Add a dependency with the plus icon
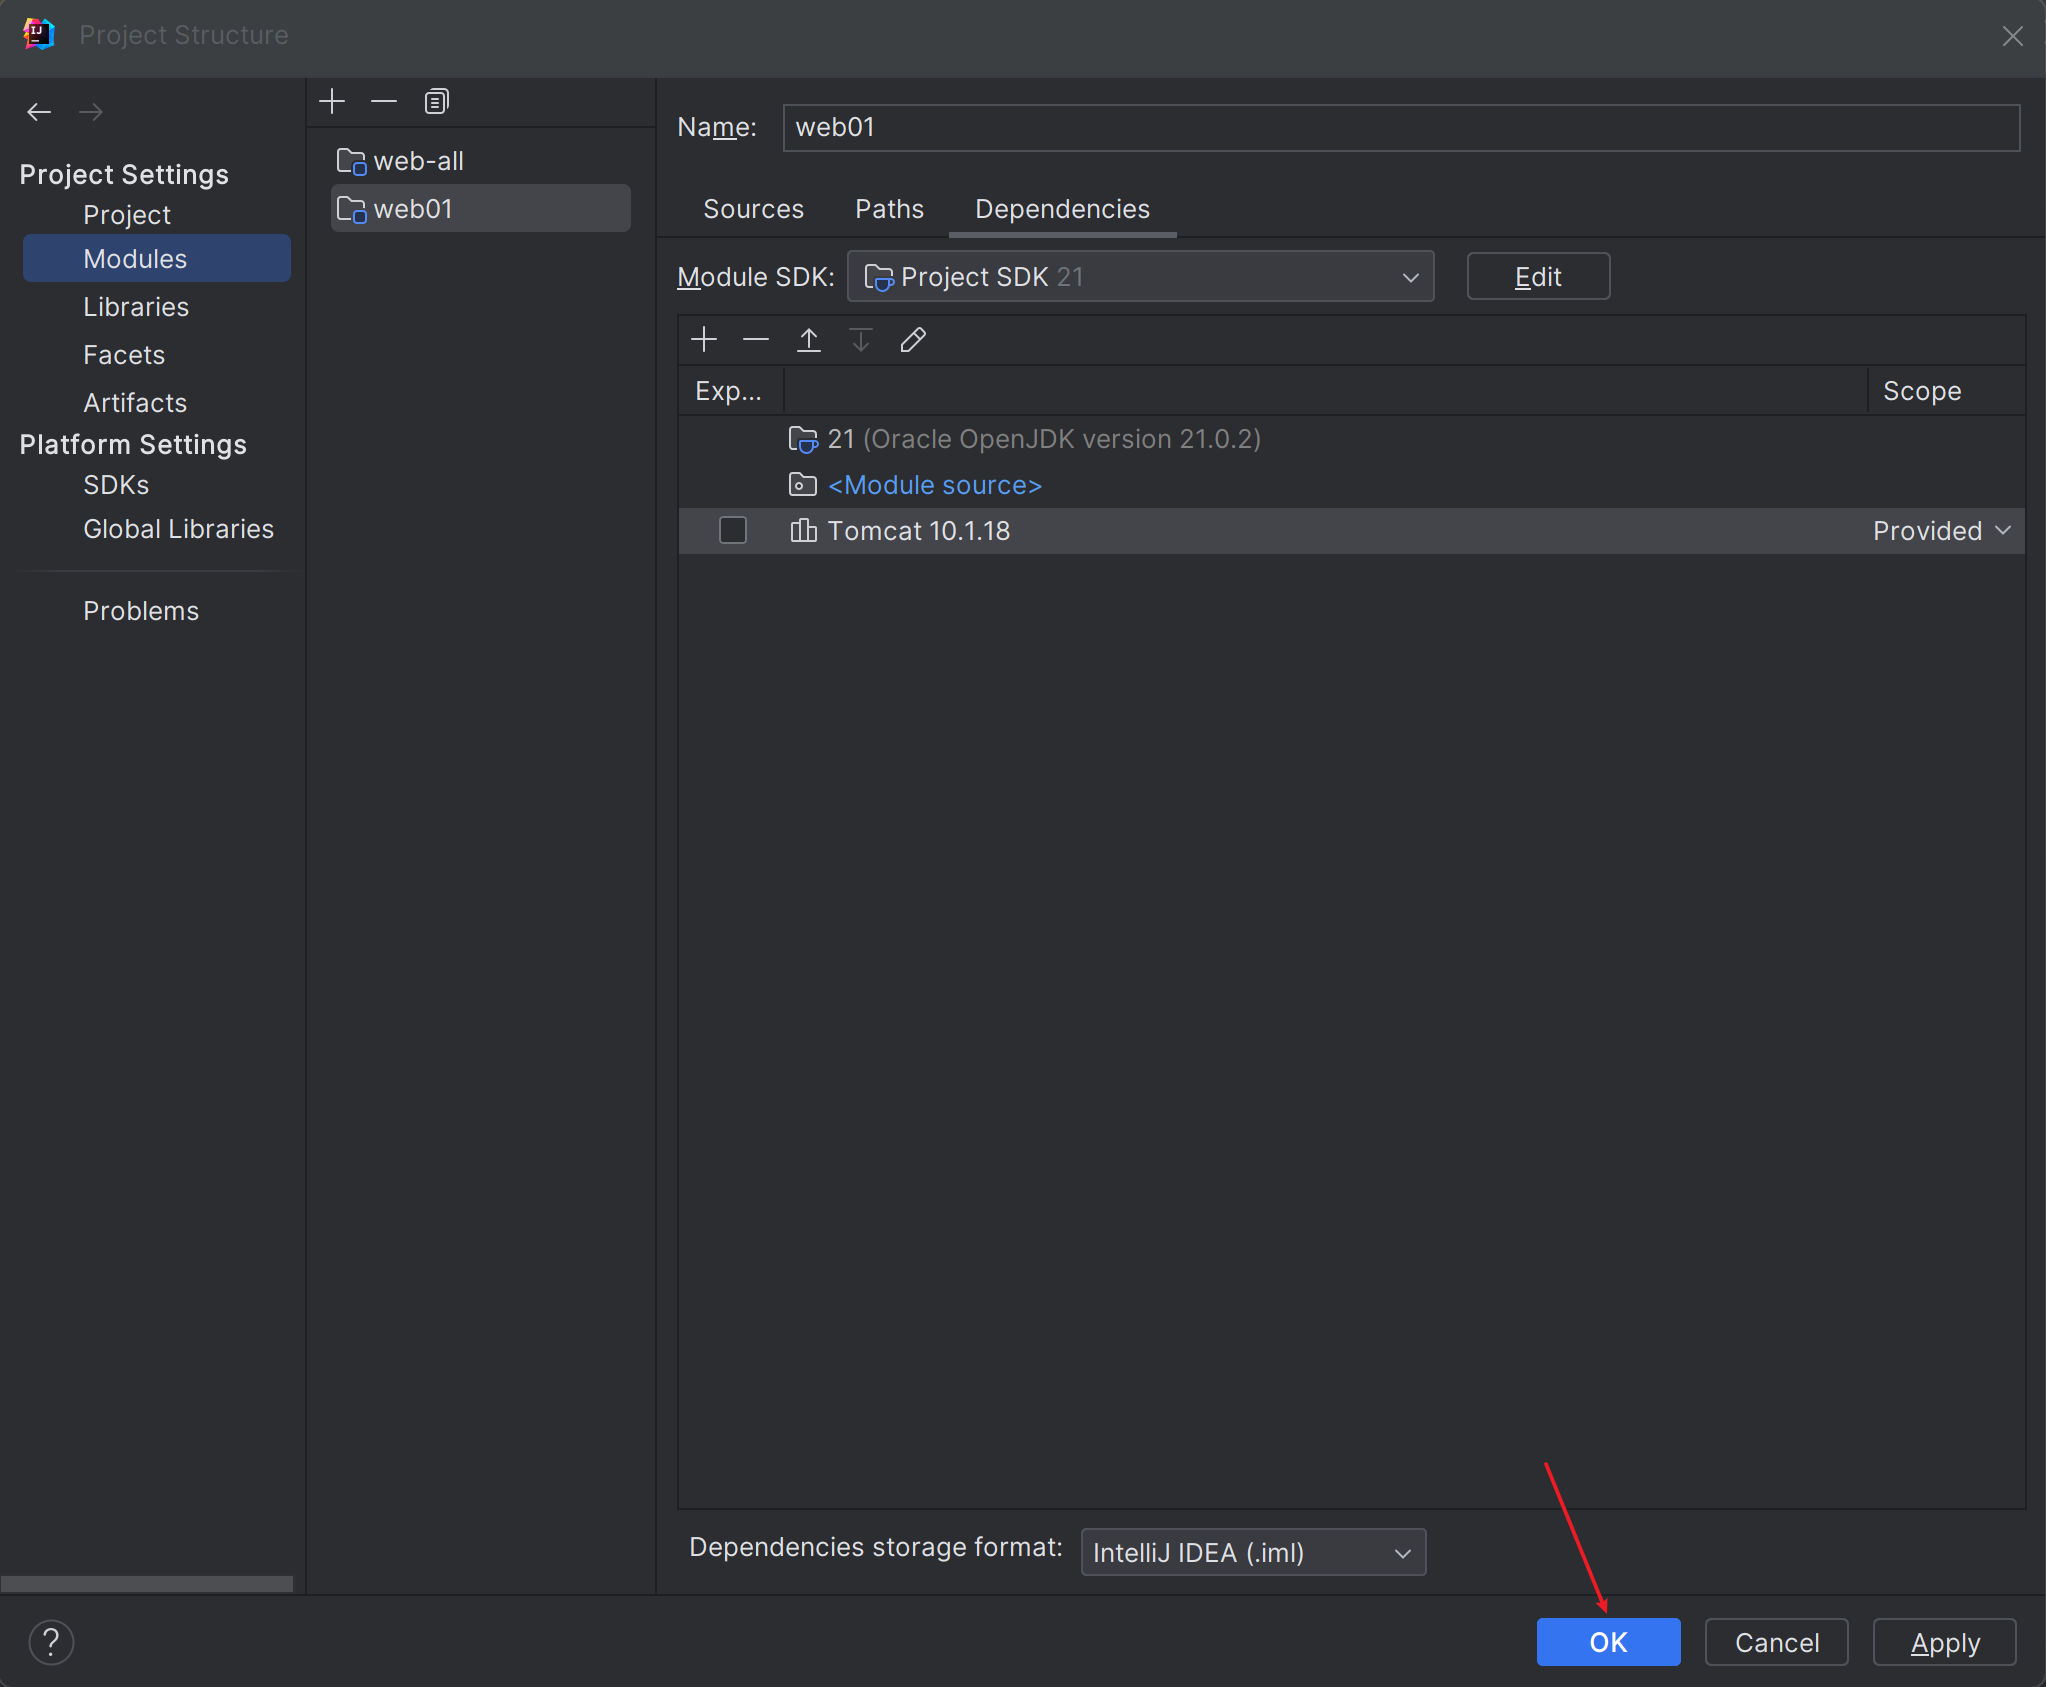2046x1687 pixels. click(704, 340)
